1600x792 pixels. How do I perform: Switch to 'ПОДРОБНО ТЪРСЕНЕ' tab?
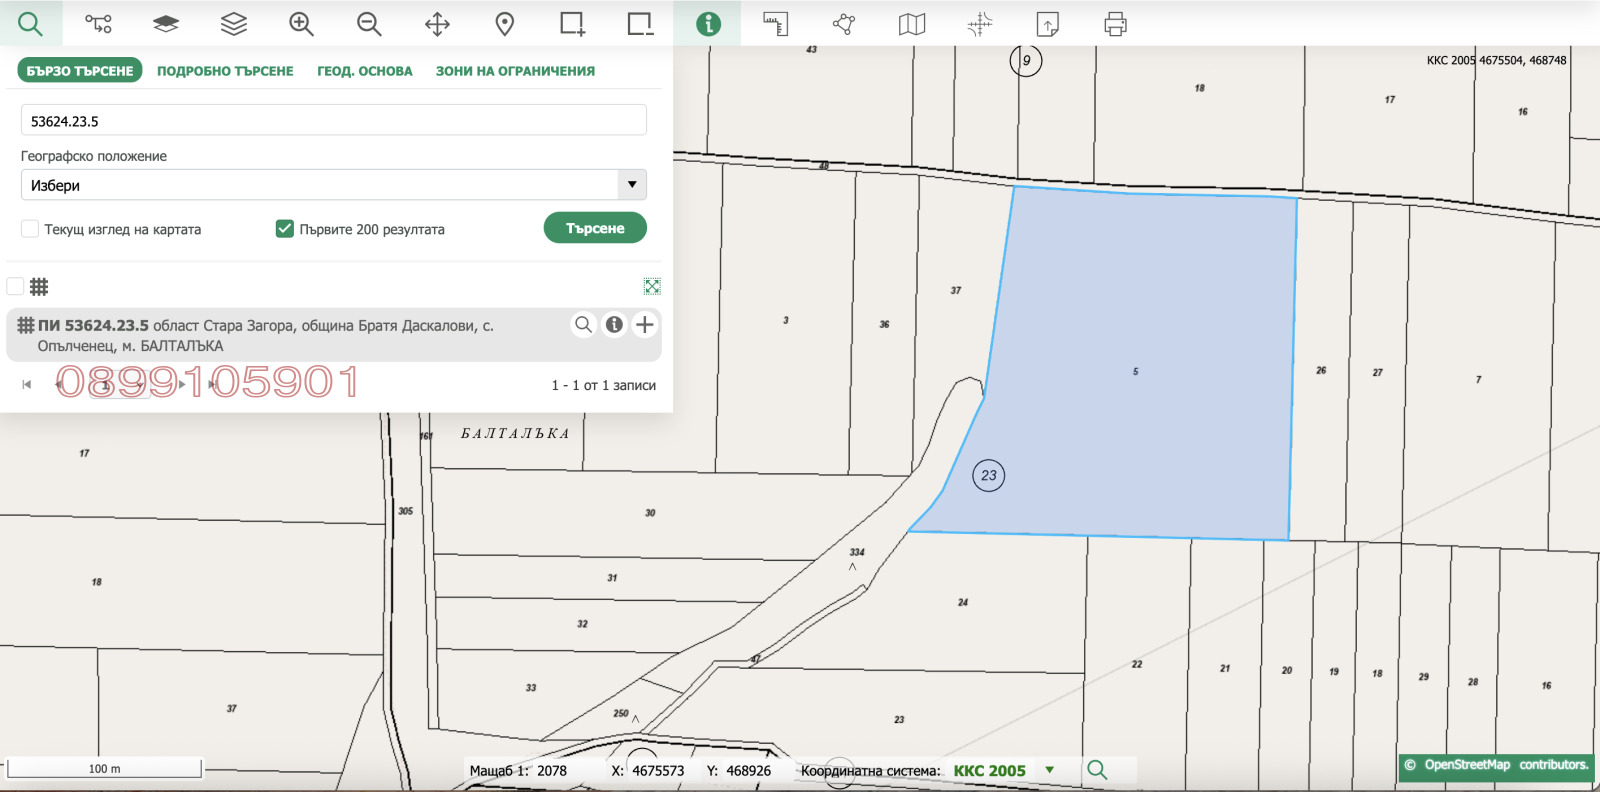click(x=225, y=71)
